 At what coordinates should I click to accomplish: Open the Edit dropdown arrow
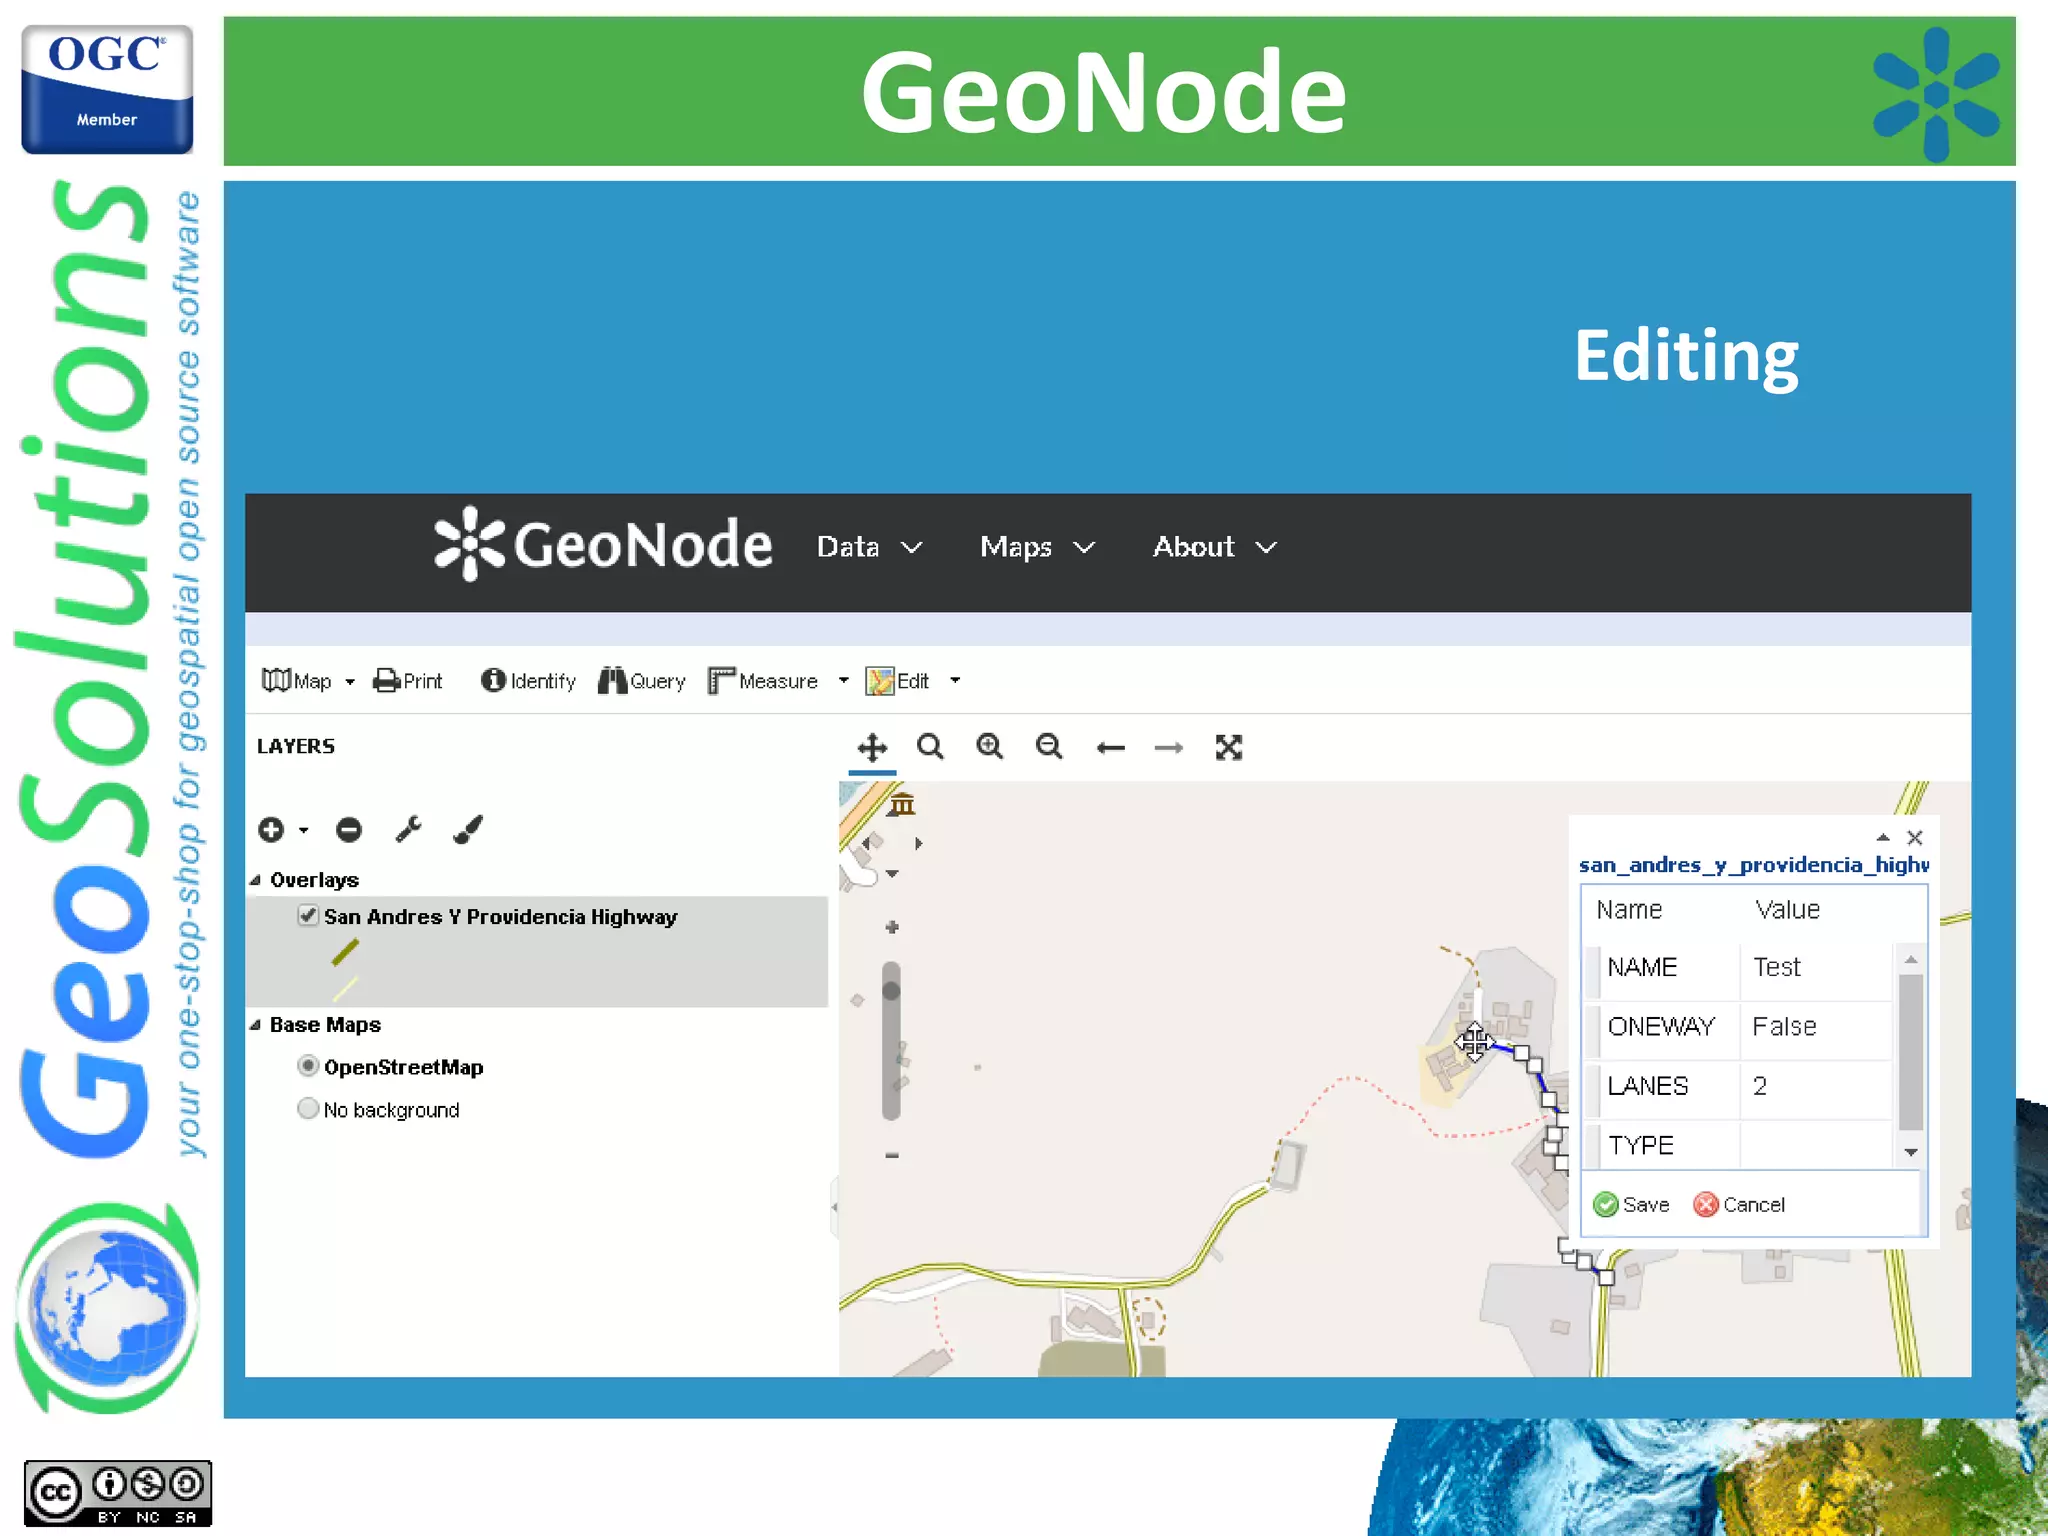pos(955,681)
